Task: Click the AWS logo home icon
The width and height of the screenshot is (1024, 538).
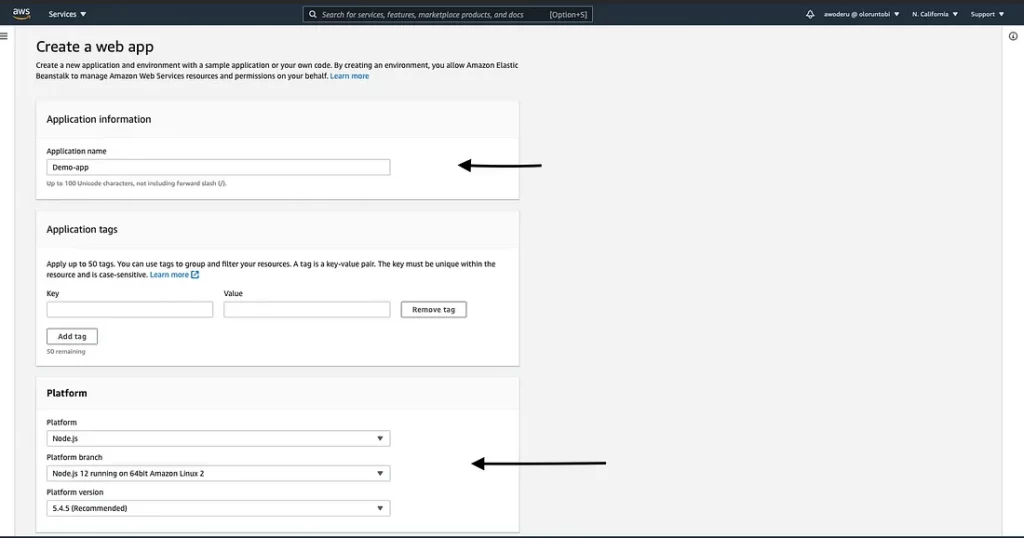Action: point(21,14)
